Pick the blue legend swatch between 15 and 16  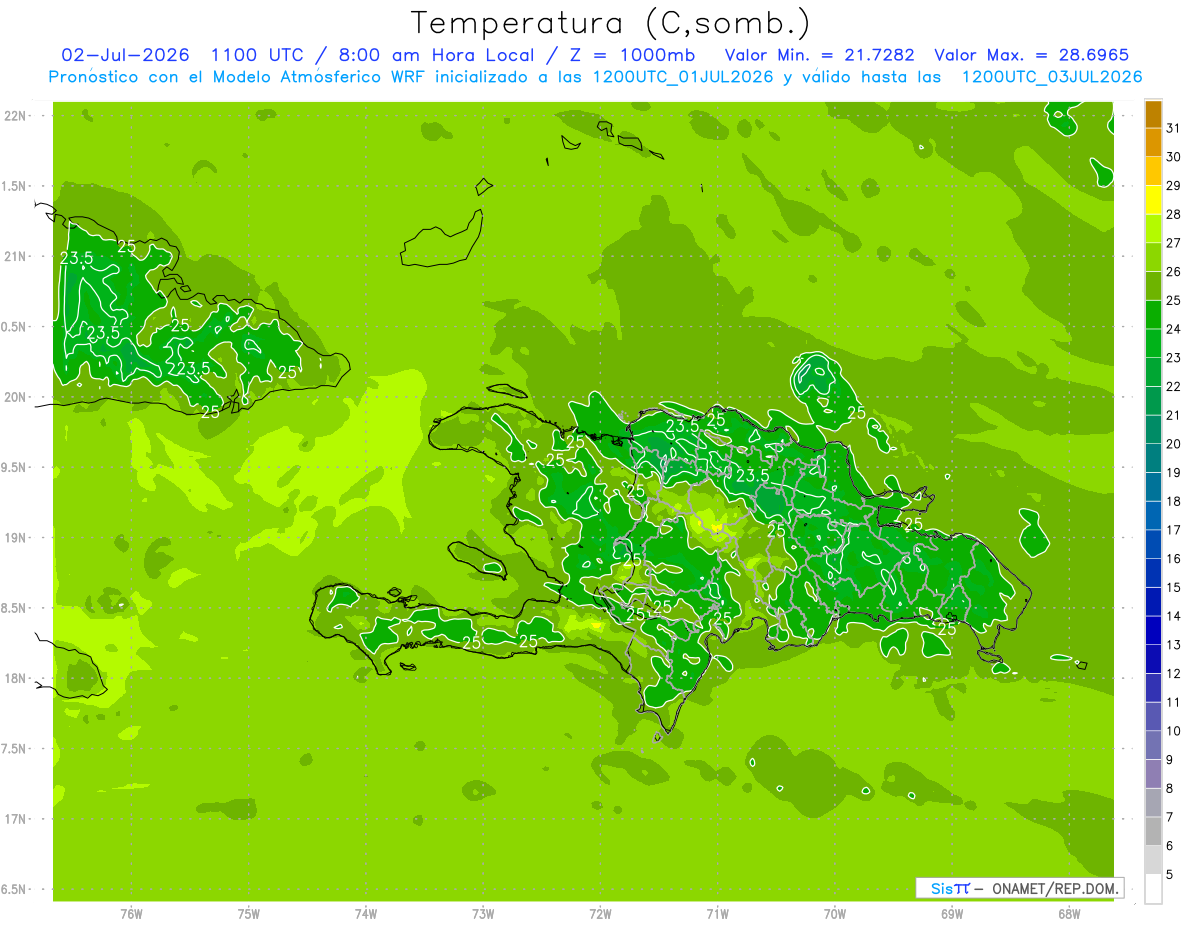point(1153,573)
